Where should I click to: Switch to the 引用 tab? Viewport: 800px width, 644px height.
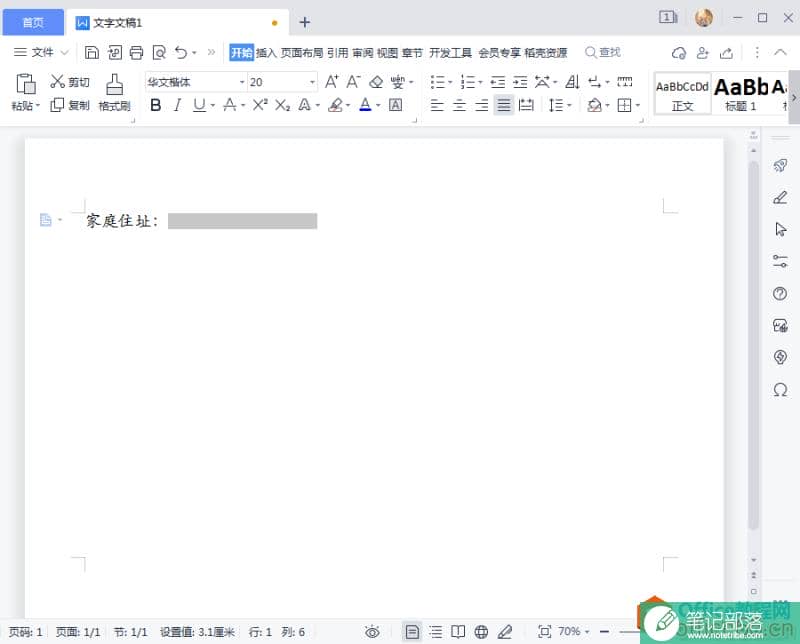point(337,53)
